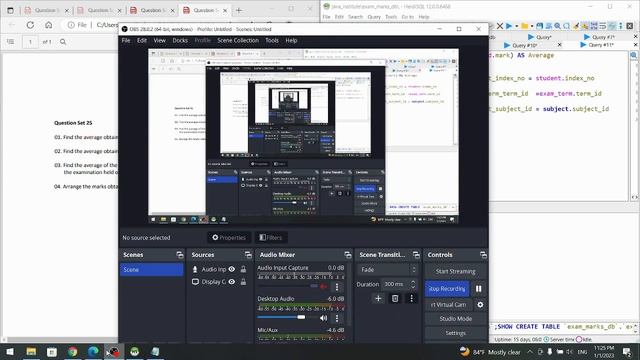Hide the Audio Input source with its eye icon
The image size is (640, 360).
[x=232, y=269]
